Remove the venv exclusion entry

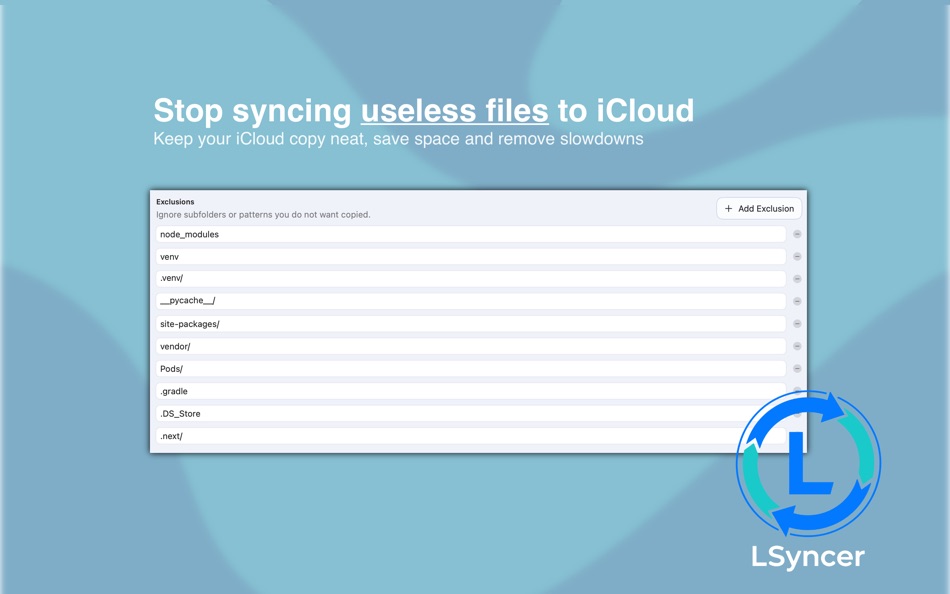pos(797,256)
